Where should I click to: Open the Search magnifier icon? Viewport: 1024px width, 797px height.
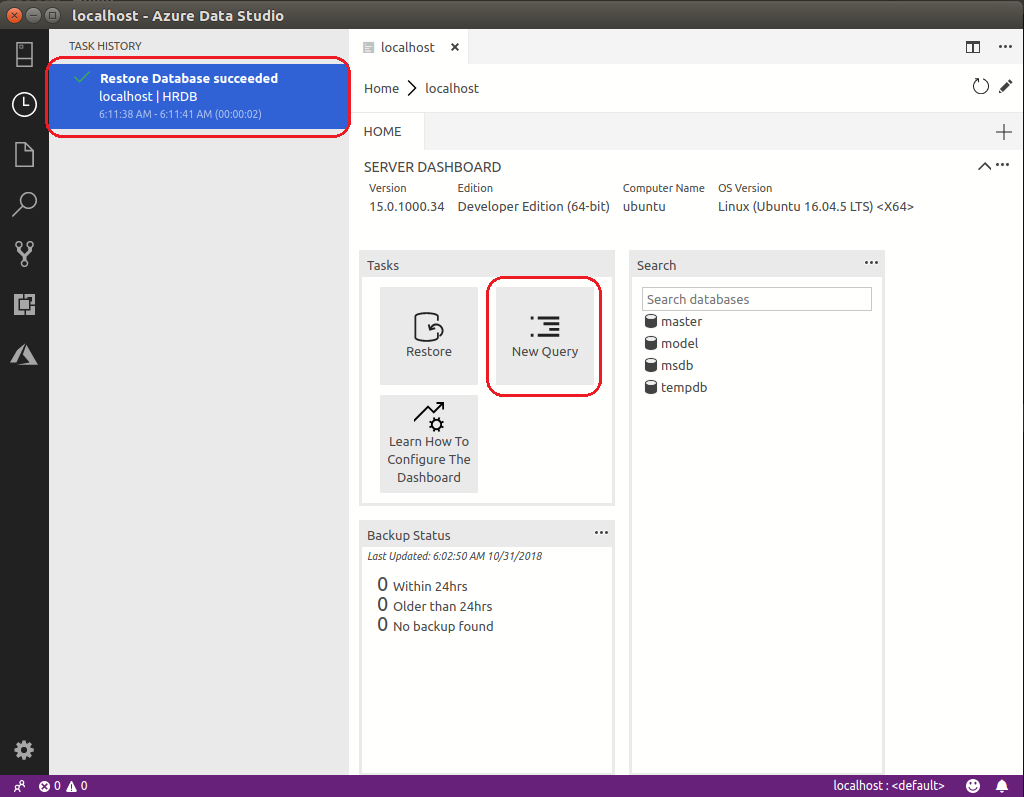click(x=24, y=204)
